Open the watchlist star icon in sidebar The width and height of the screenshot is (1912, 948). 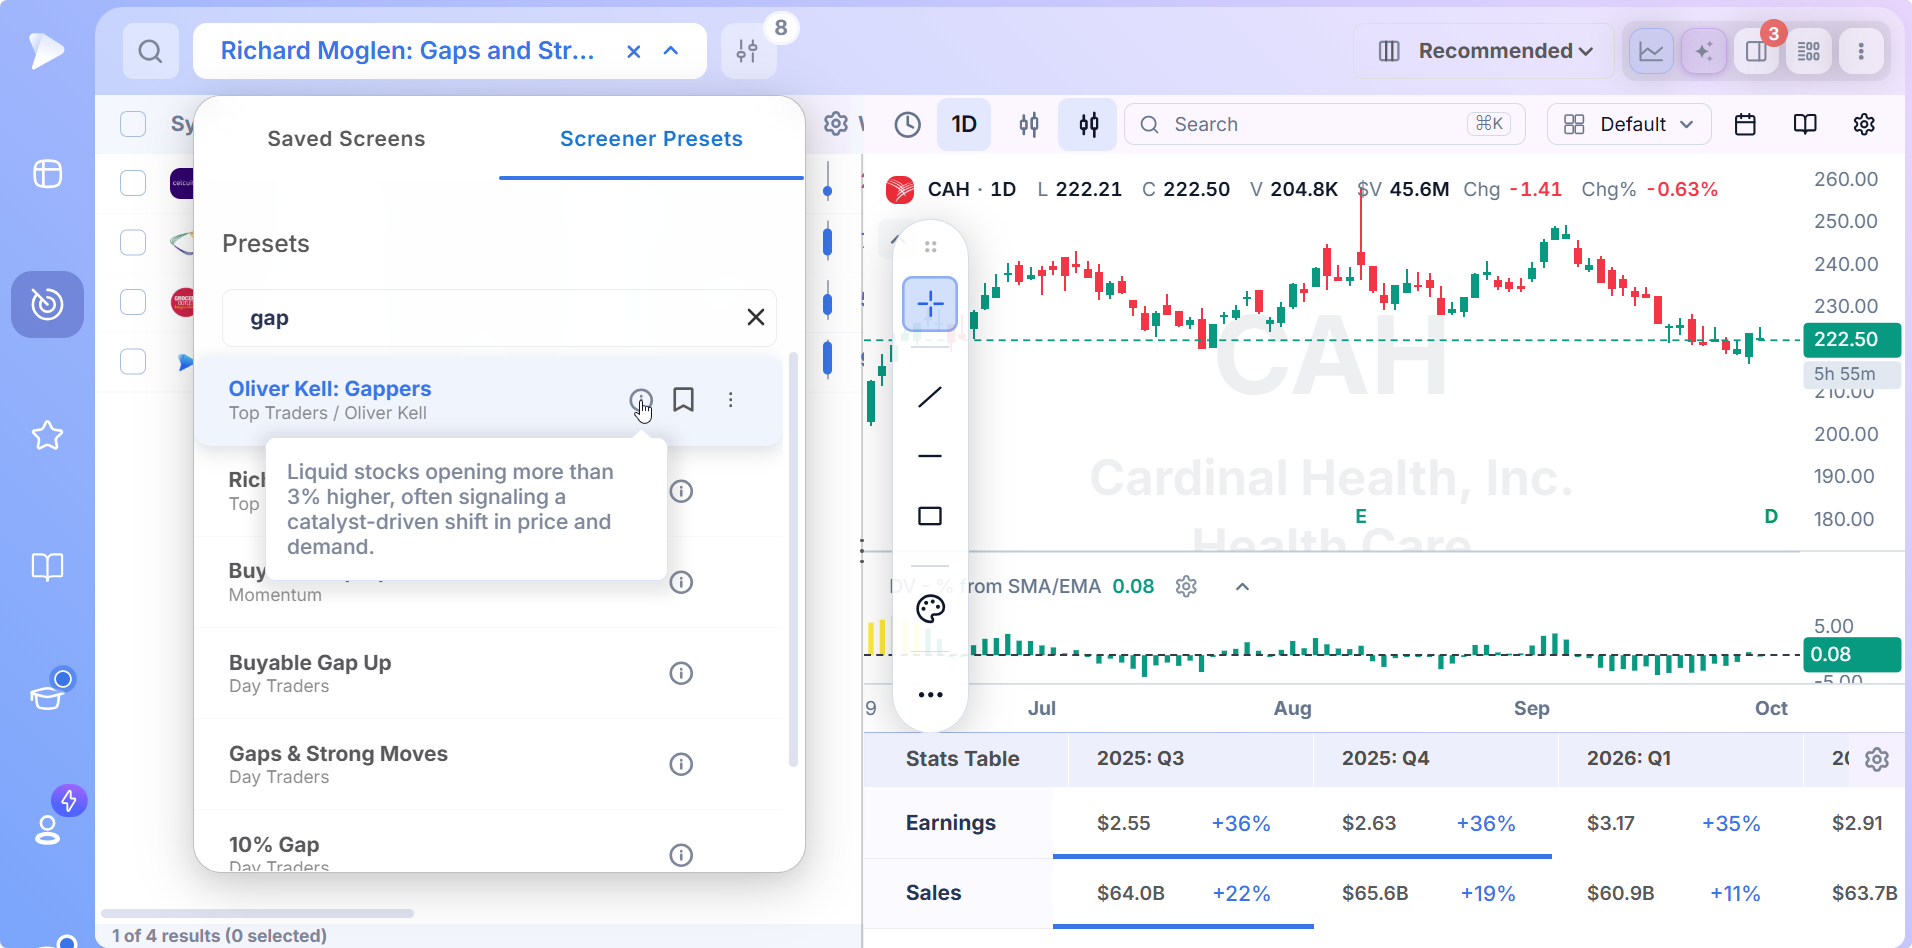(x=47, y=436)
